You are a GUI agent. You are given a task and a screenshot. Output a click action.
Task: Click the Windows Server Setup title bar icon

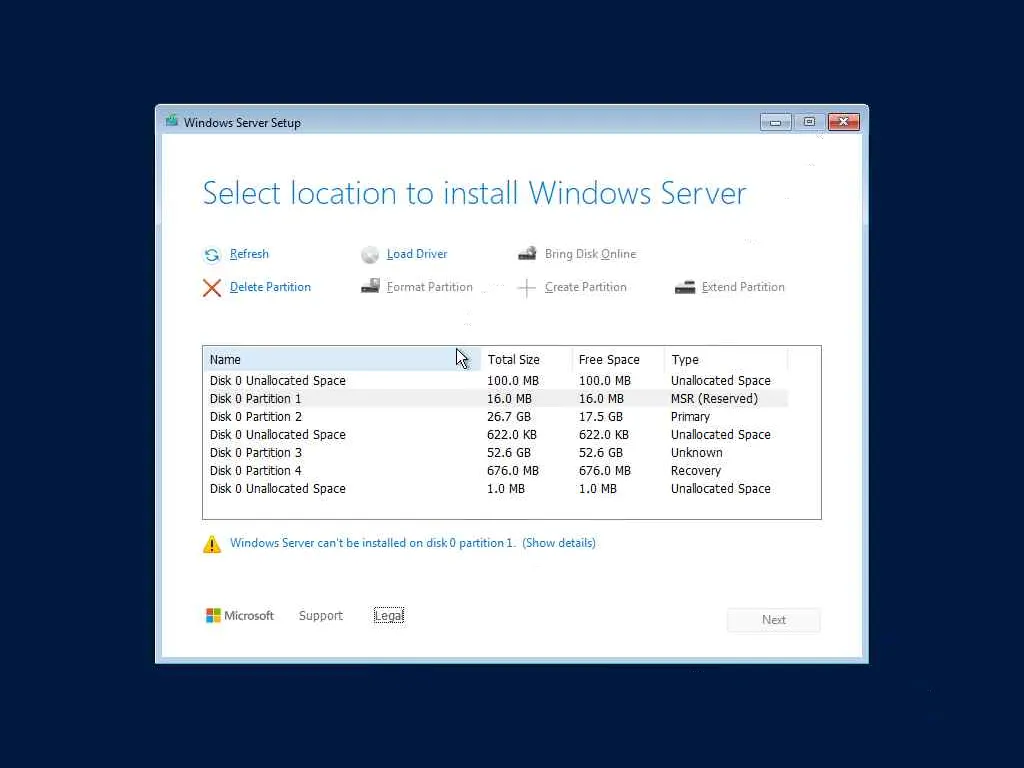[172, 121]
